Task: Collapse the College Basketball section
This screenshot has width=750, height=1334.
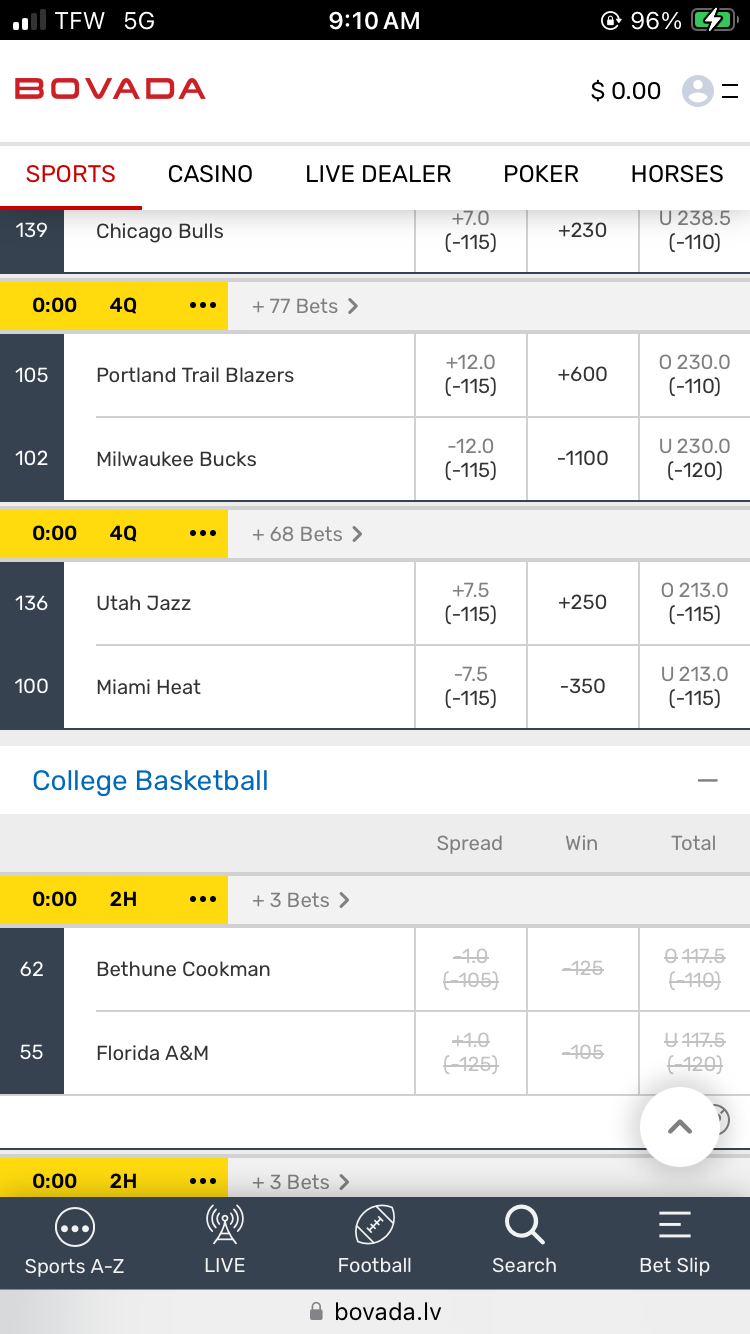Action: pyautogui.click(x=708, y=781)
